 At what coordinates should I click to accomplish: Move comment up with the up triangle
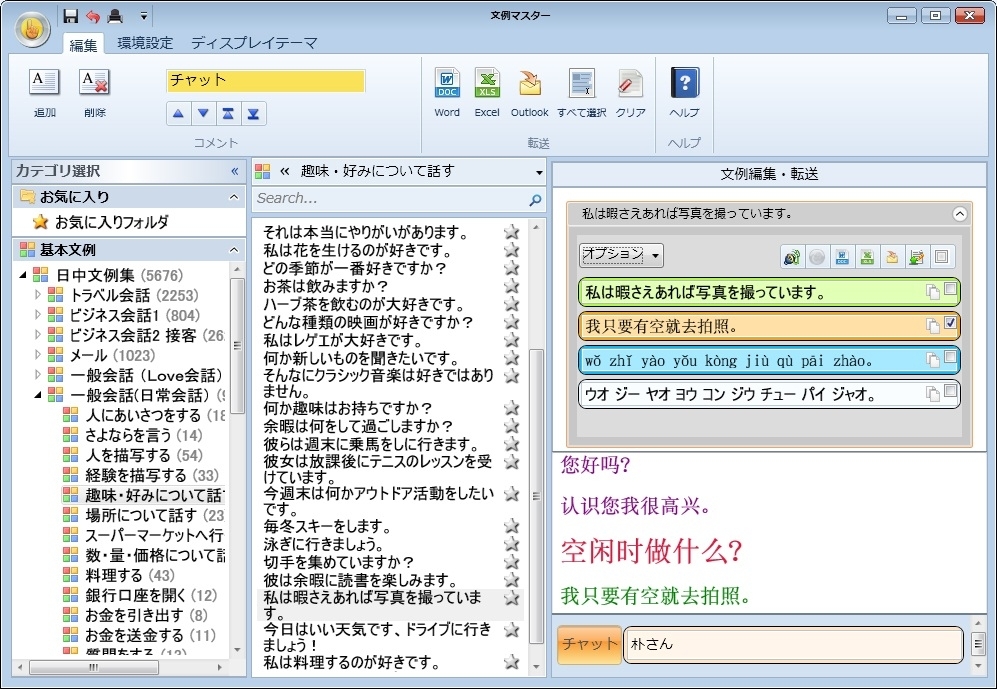coord(179,114)
